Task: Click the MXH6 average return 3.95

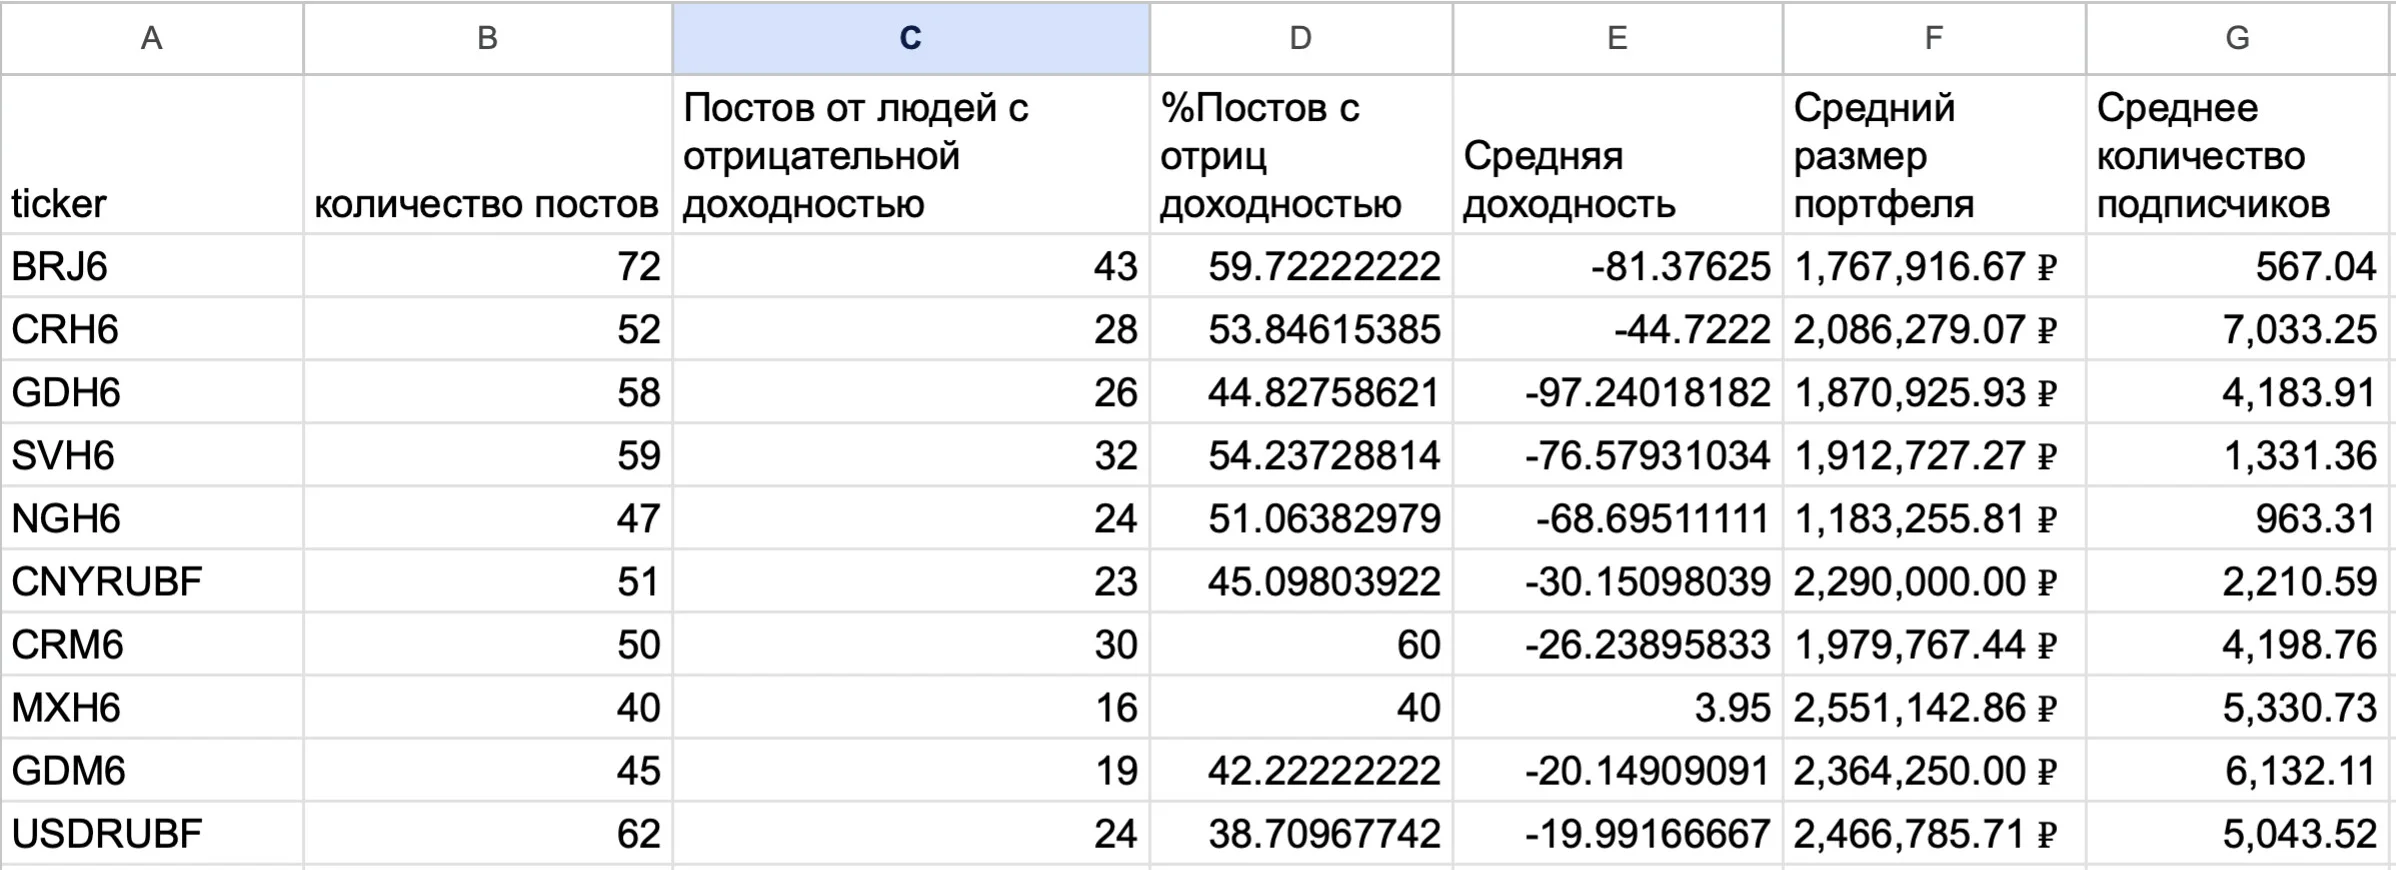Action: click(1618, 707)
